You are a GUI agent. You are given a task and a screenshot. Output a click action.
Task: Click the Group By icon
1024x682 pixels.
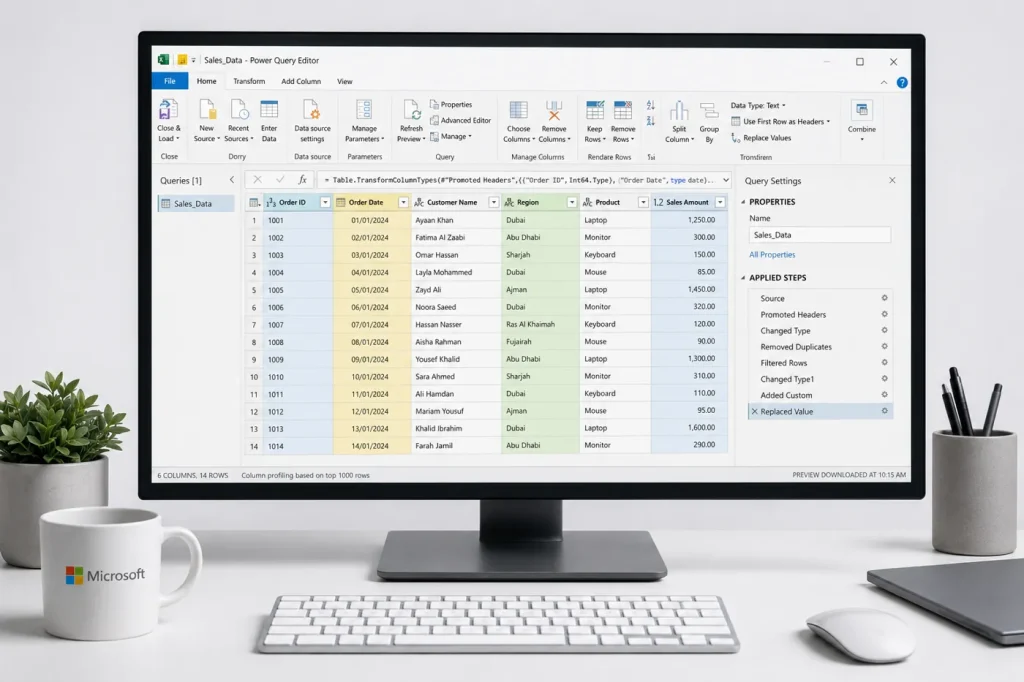[709, 110]
